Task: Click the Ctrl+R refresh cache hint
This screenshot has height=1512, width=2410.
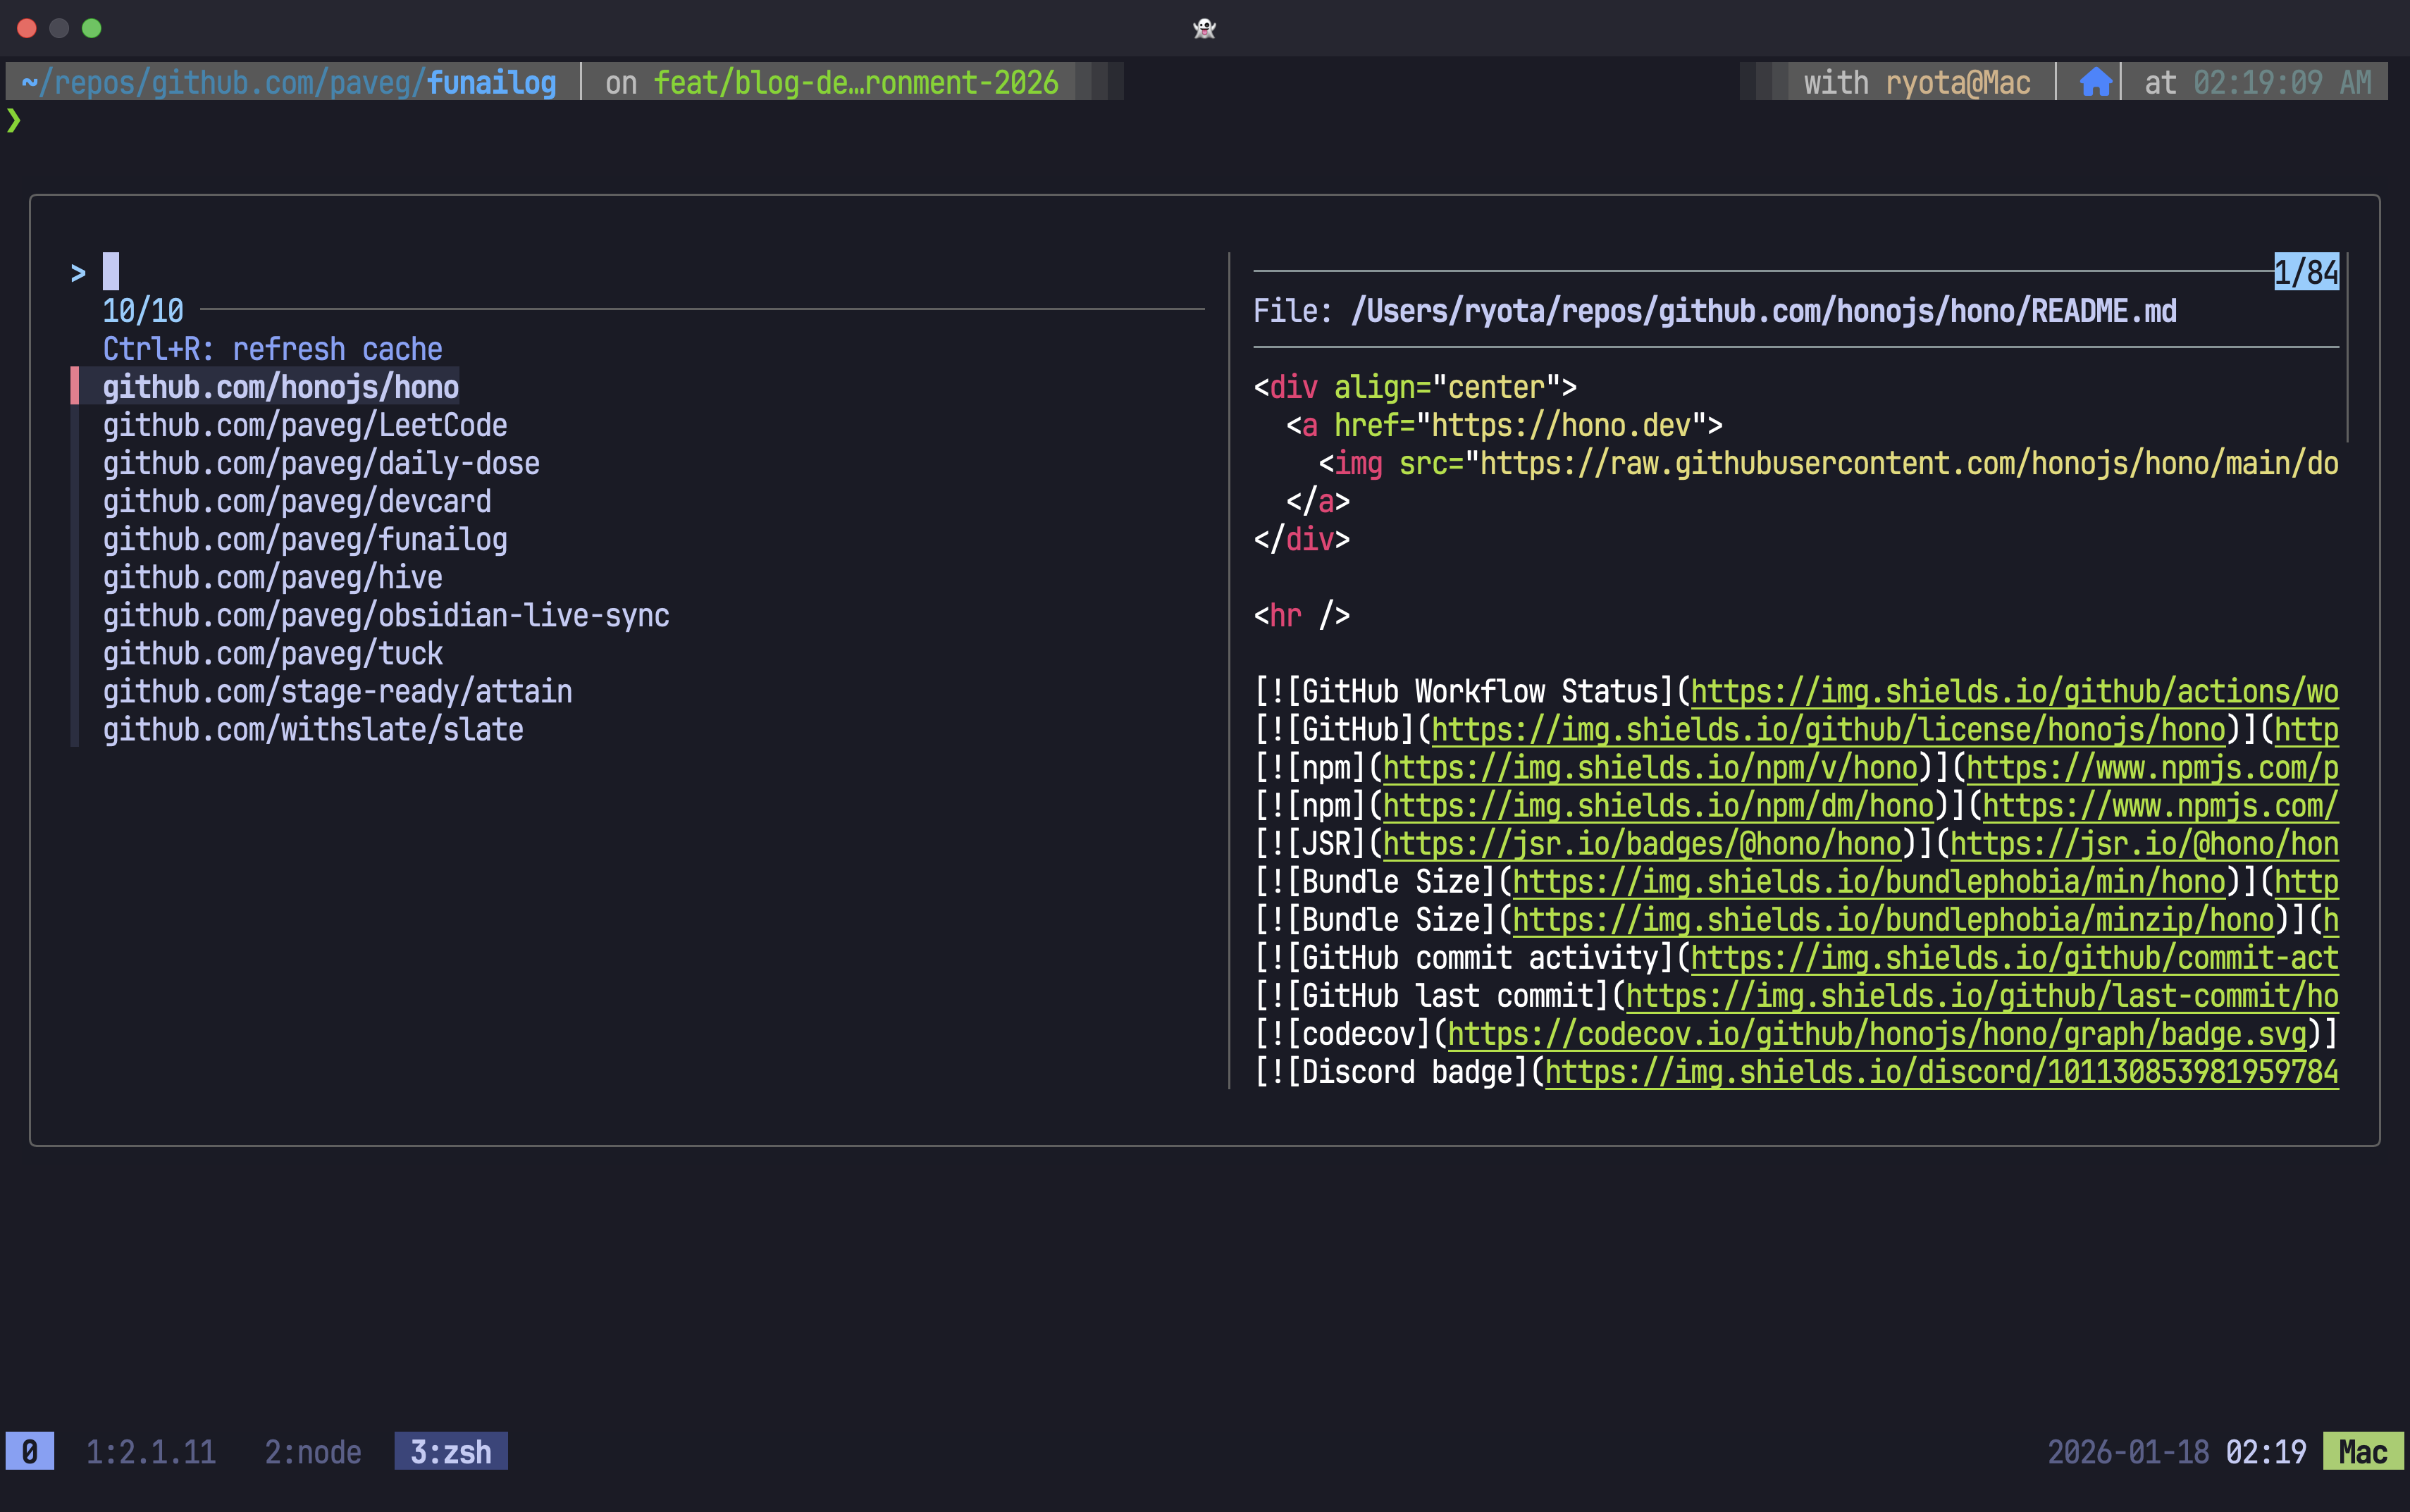Action: click(273, 349)
